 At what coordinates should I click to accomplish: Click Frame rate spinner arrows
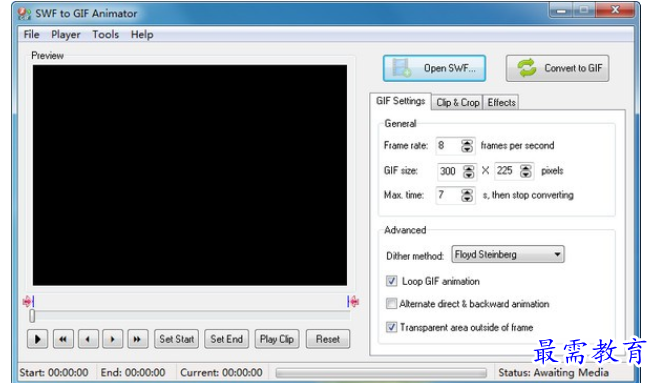click(467, 146)
